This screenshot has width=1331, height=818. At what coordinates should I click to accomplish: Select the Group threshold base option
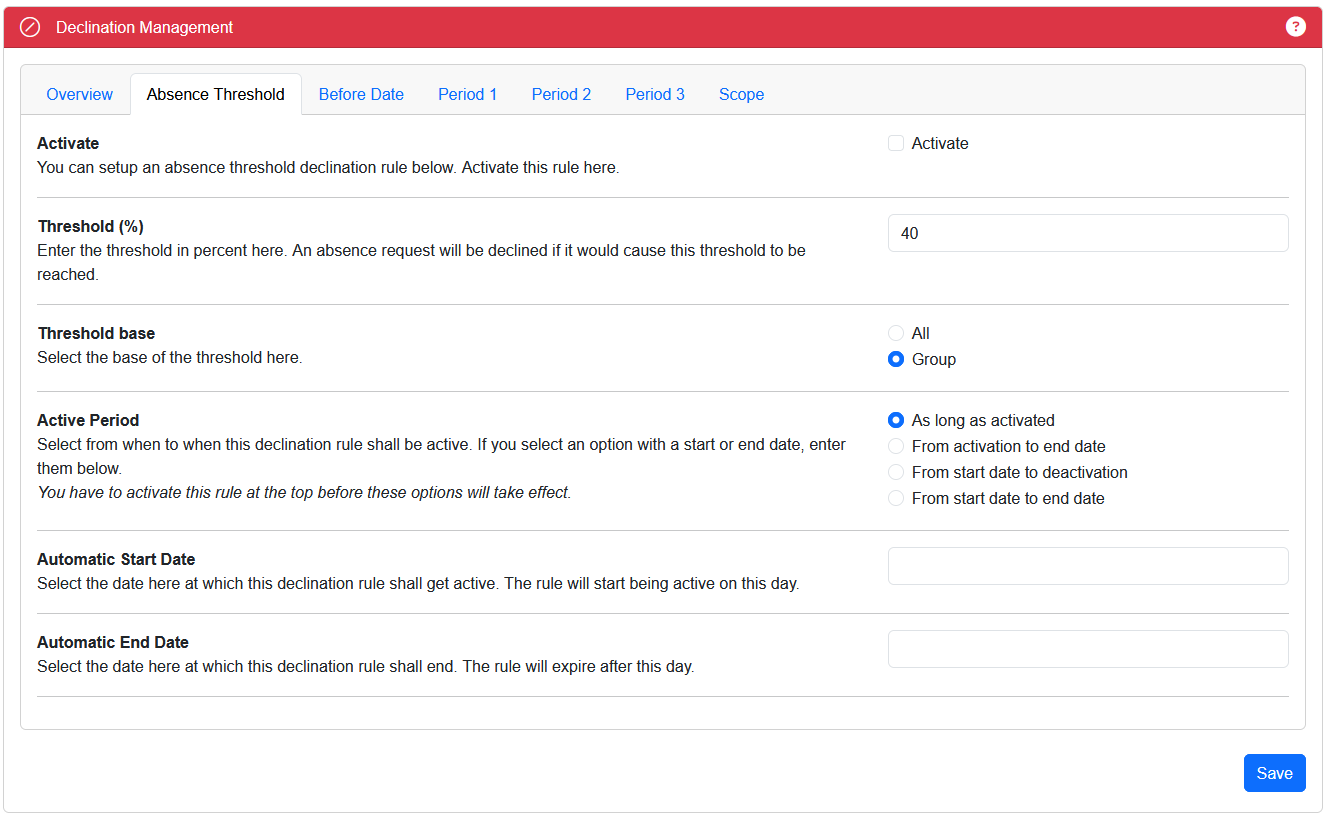(896, 359)
